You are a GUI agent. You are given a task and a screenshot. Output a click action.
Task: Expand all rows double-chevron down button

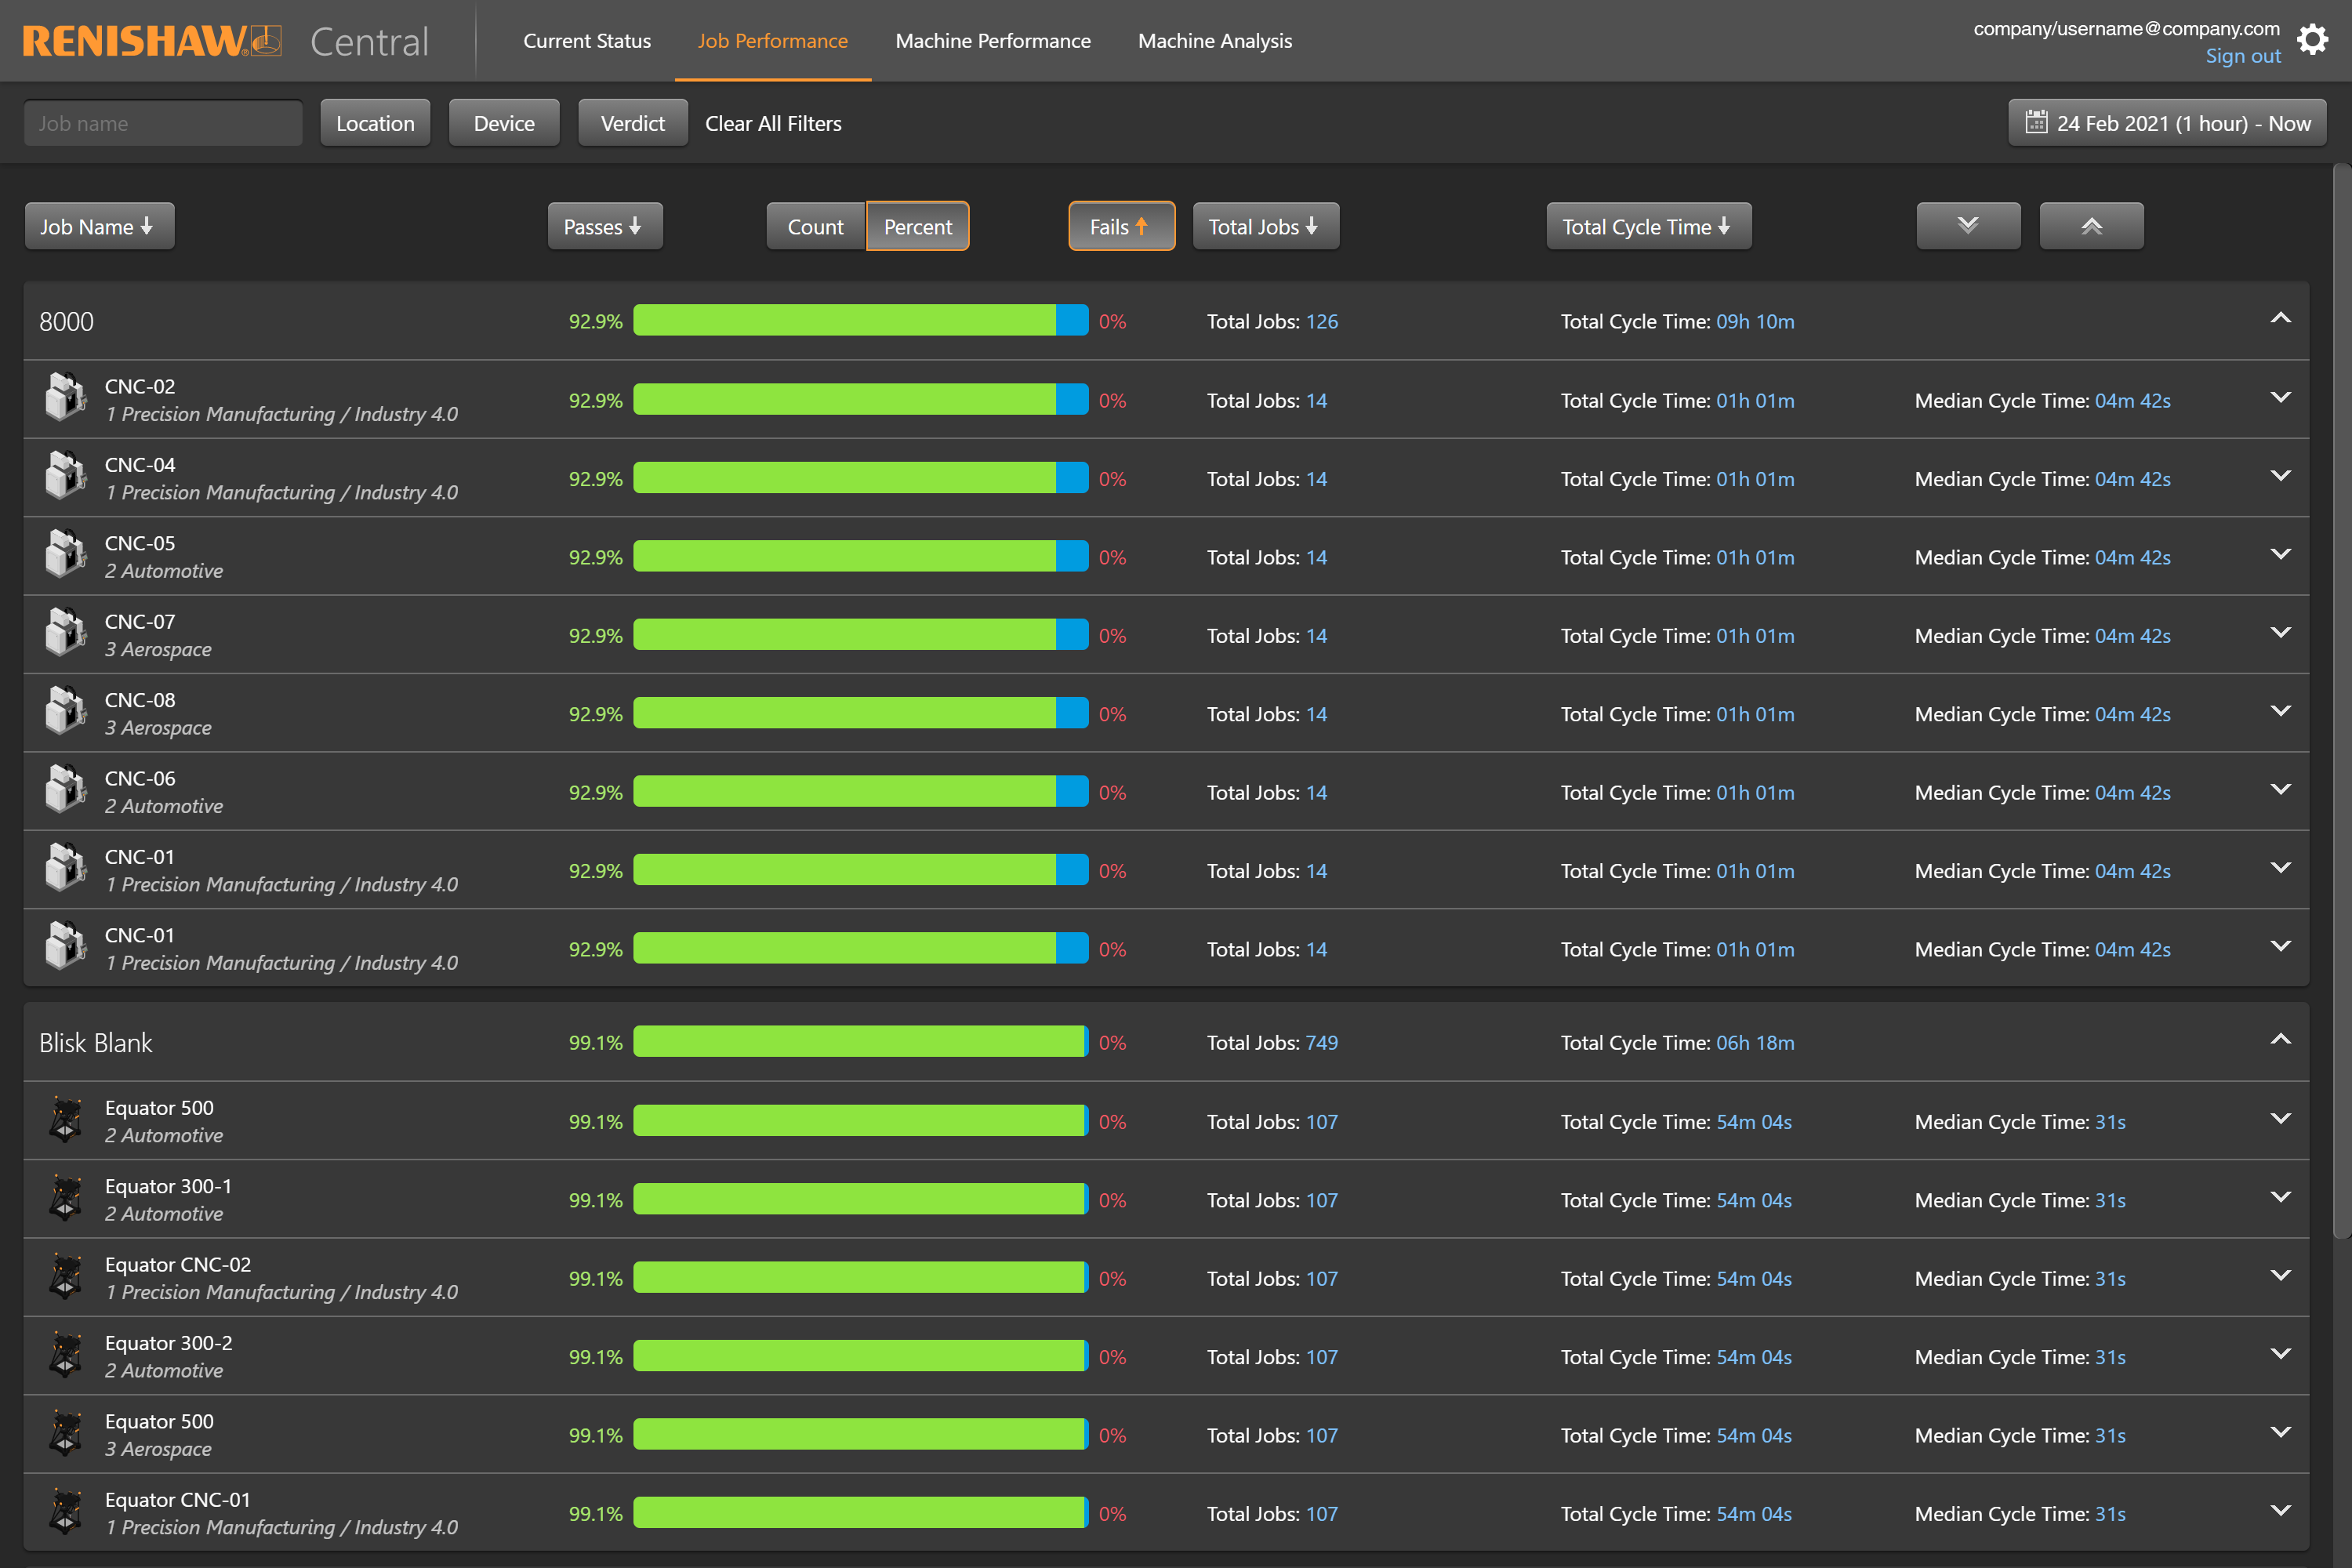coord(1967,226)
